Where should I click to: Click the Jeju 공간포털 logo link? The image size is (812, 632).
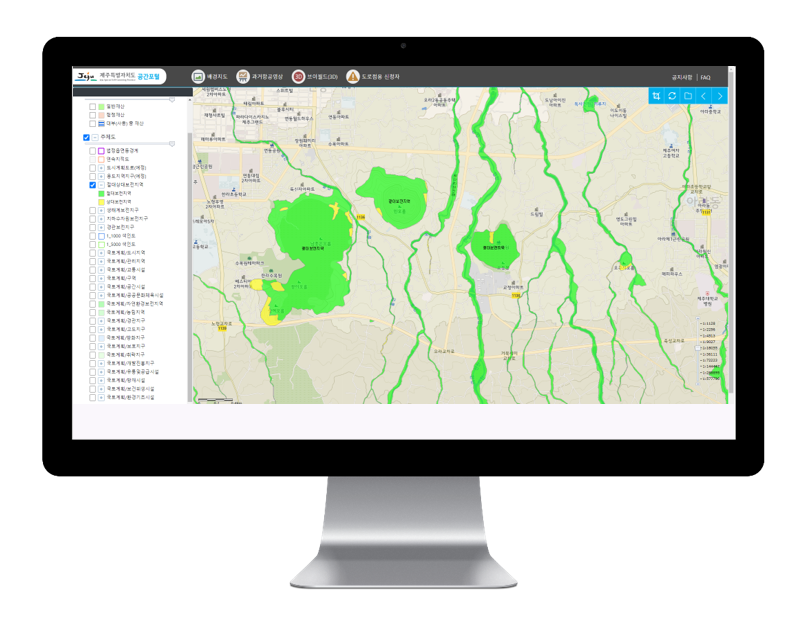tap(120, 76)
